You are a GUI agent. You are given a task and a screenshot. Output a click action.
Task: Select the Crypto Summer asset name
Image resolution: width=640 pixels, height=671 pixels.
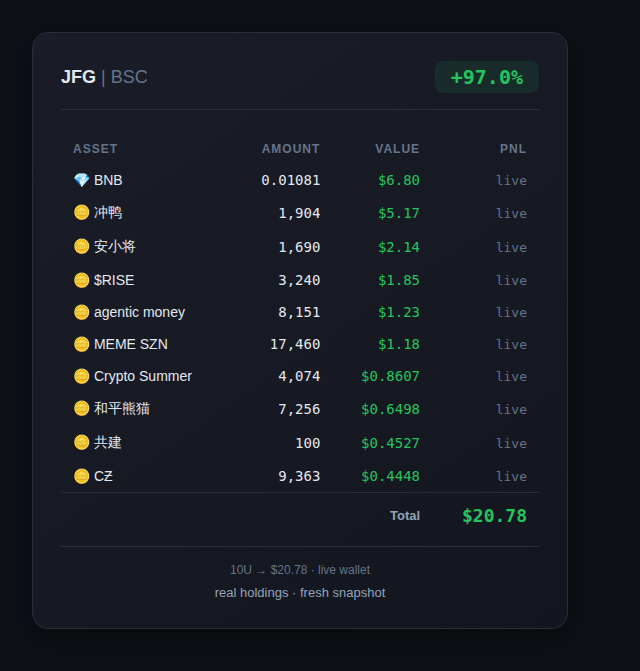[143, 376]
